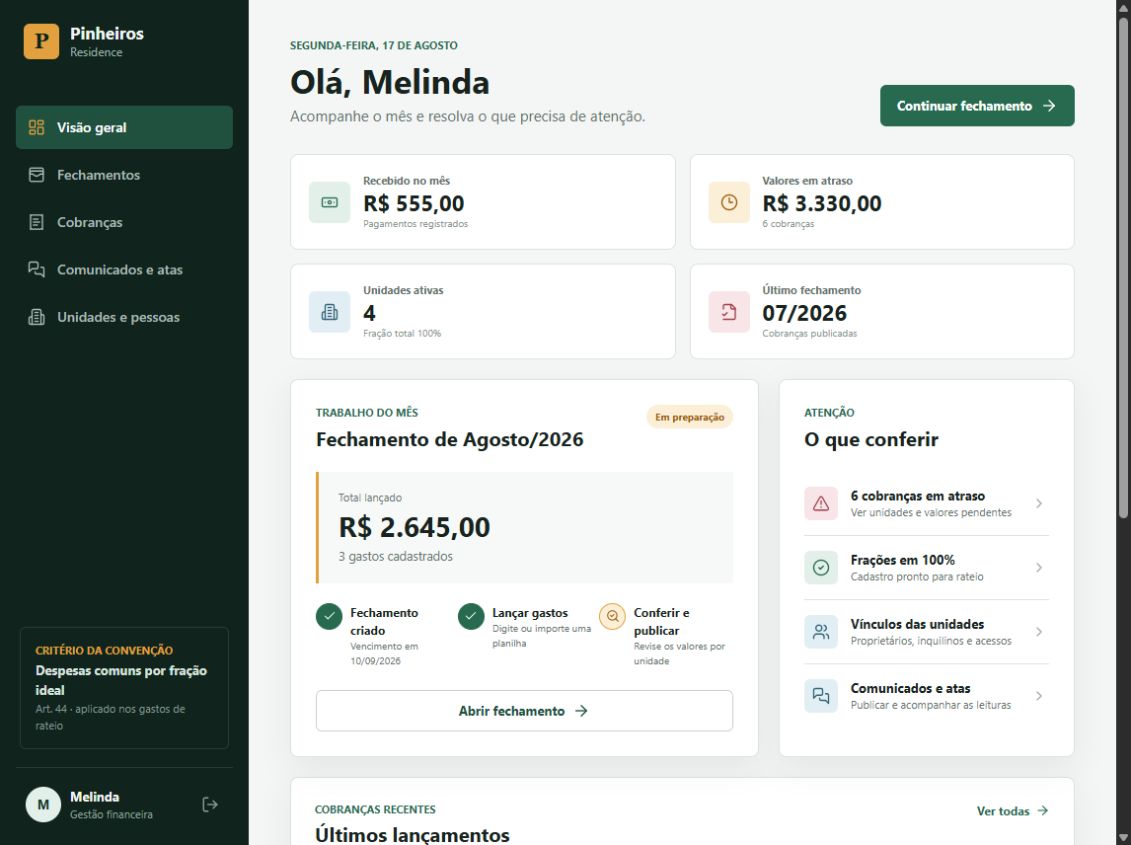Open the Frações em 100% chevron
1131x845 pixels.
coord(1039,568)
